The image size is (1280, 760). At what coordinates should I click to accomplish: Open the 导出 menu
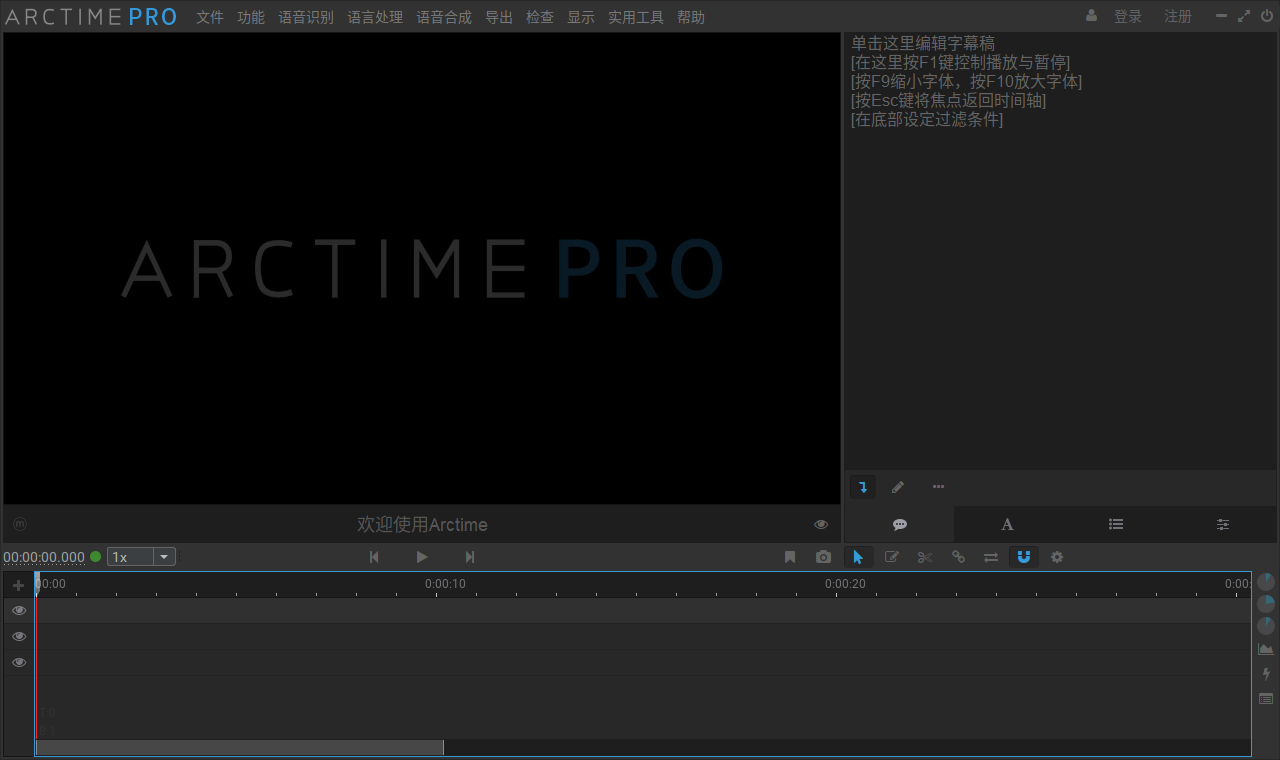[499, 17]
